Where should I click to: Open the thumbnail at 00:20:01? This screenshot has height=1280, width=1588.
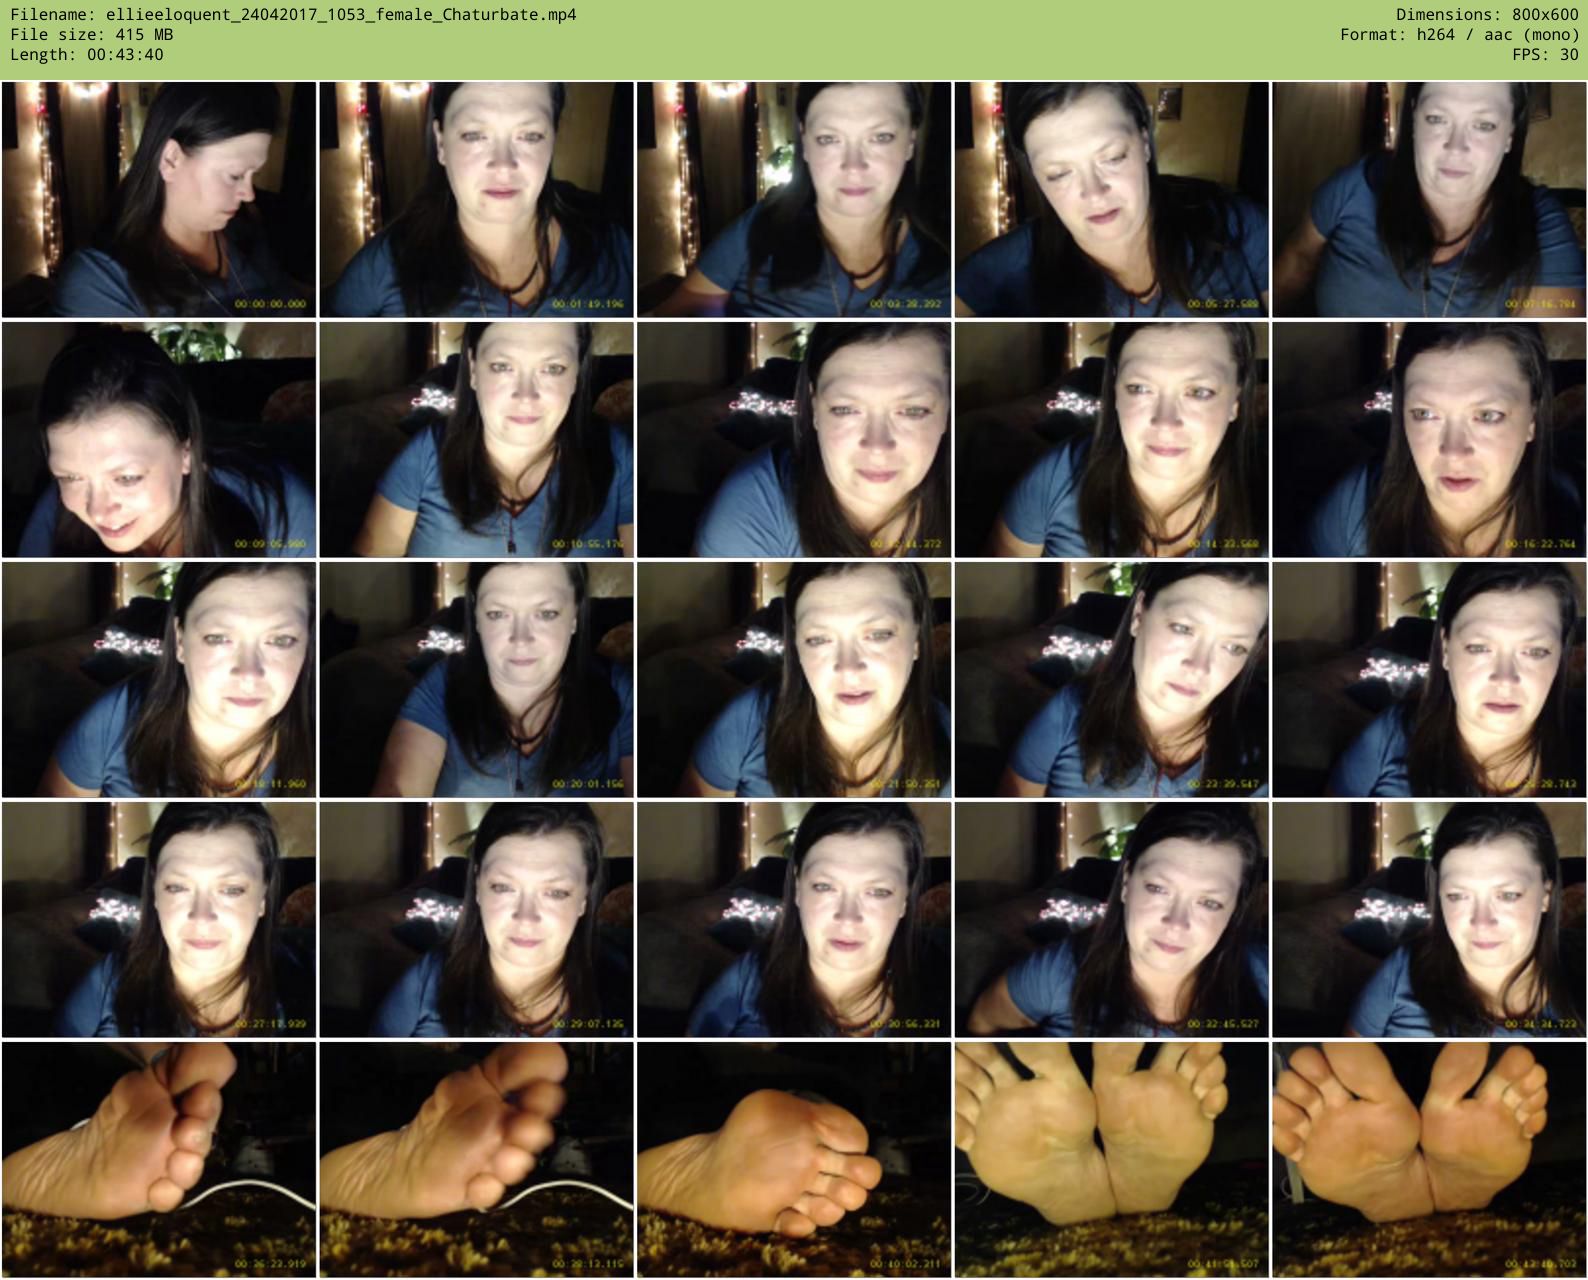pyautogui.click(x=476, y=680)
